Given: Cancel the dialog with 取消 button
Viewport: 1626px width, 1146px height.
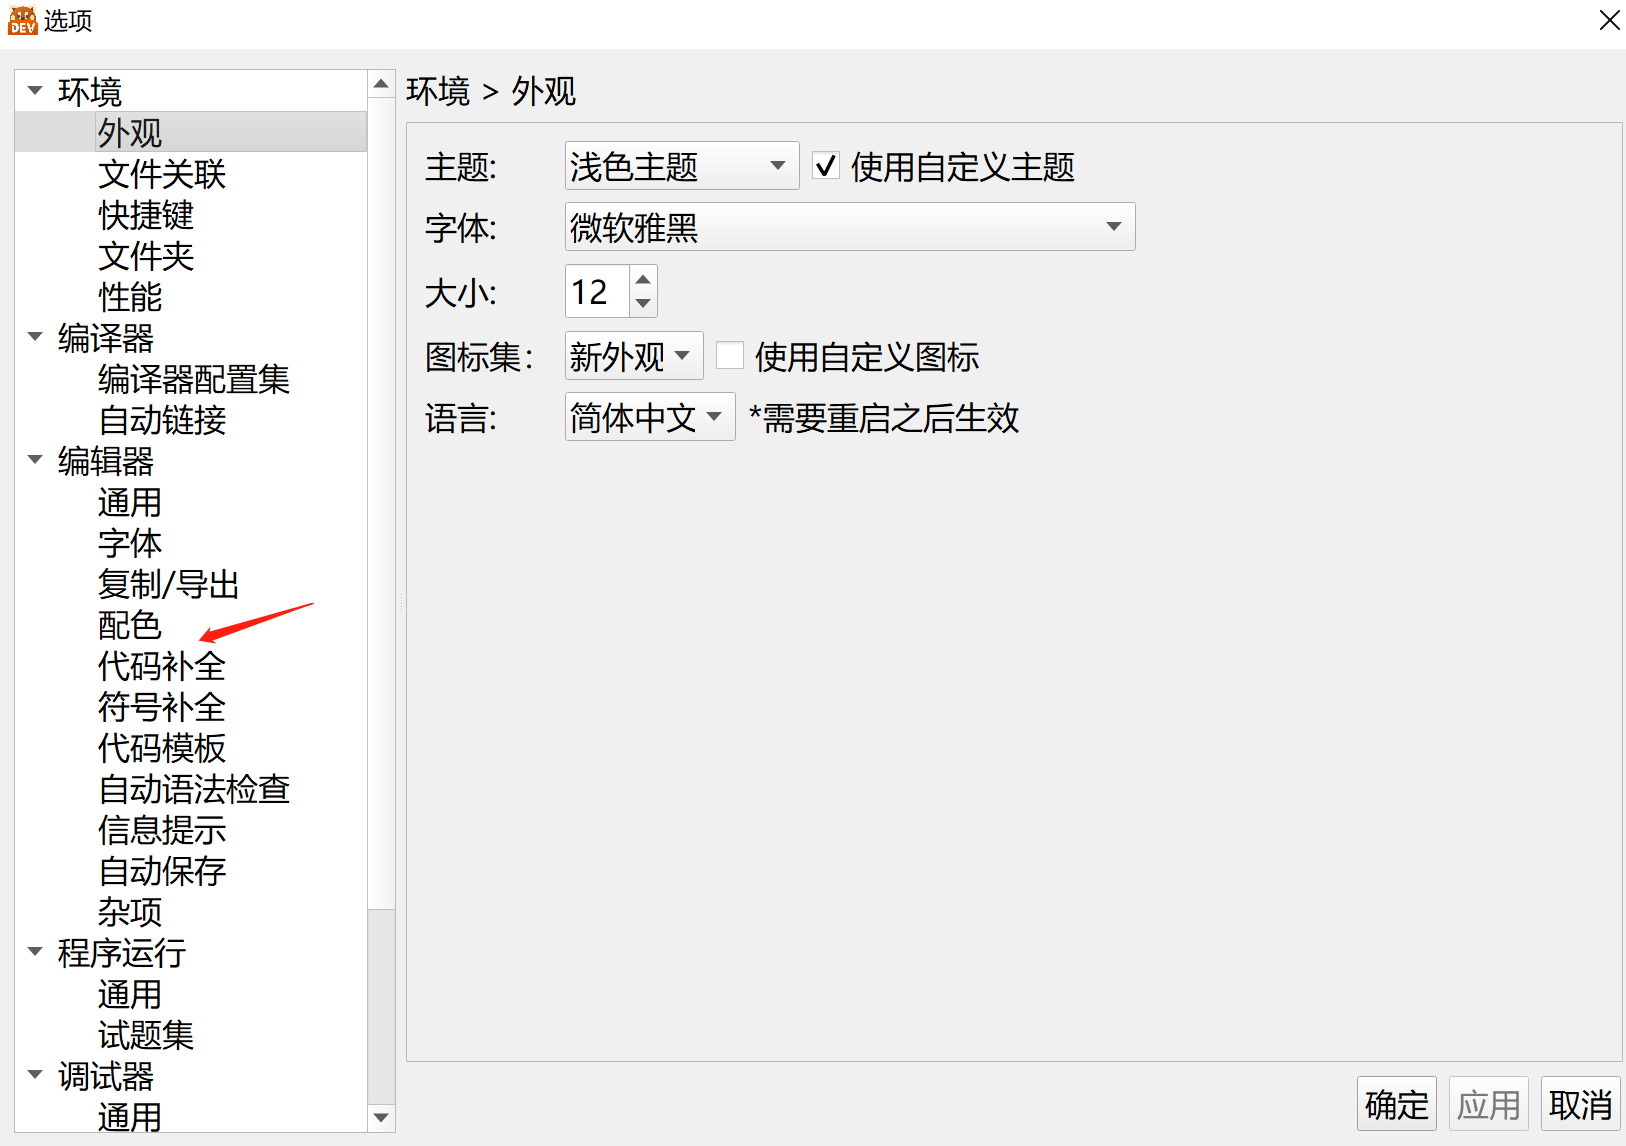Looking at the screenshot, I should click(1581, 1104).
